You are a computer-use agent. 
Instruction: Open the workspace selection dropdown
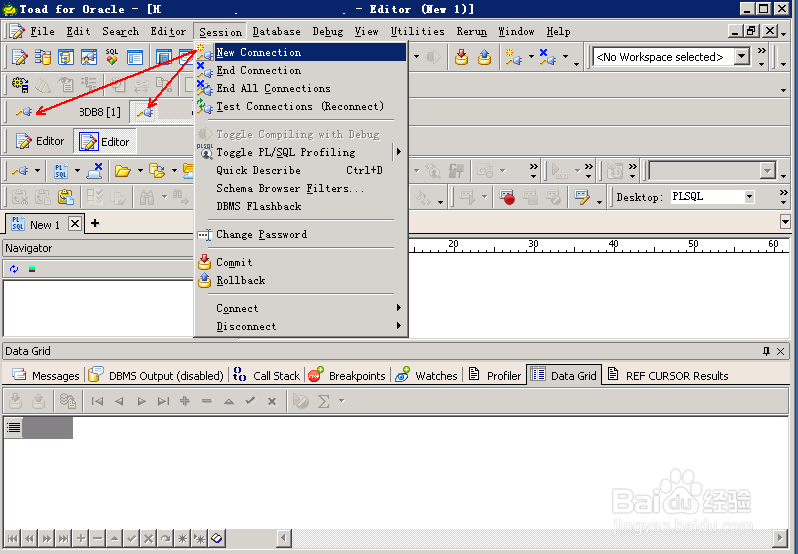742,56
